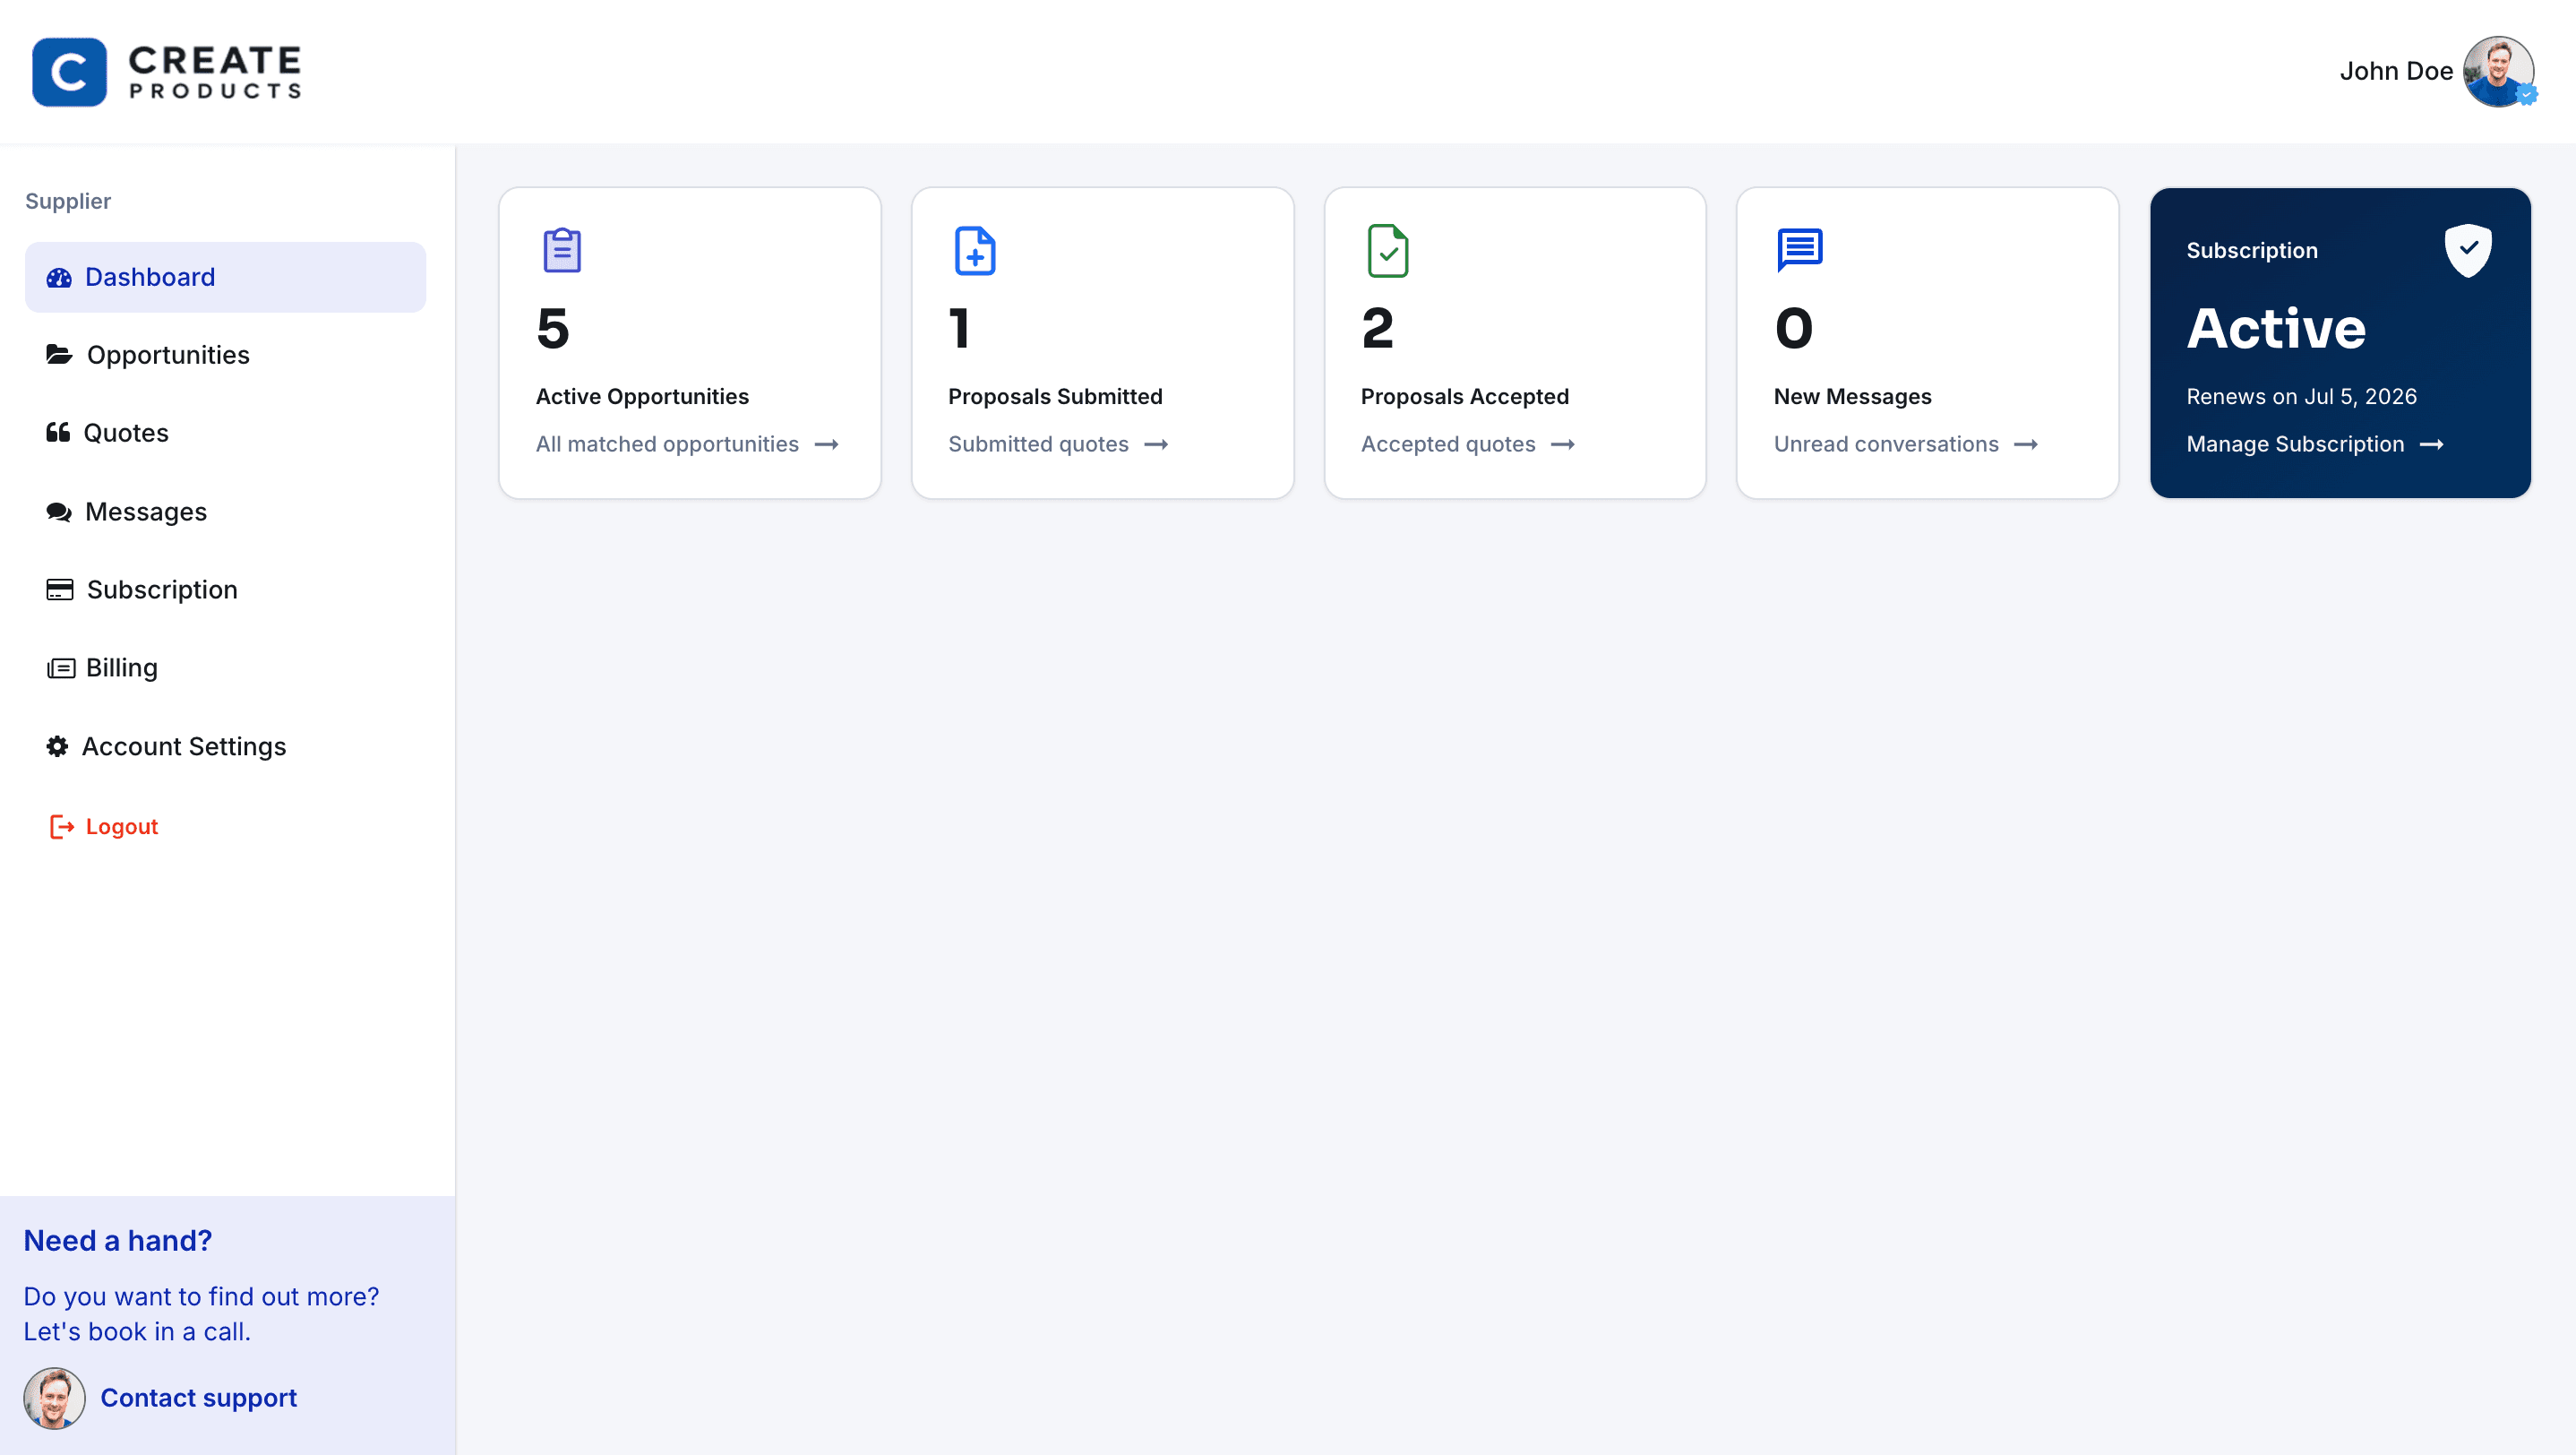Click the CREATE PRODUCTS wordmark
The height and width of the screenshot is (1455, 2576).
pos(215,72)
